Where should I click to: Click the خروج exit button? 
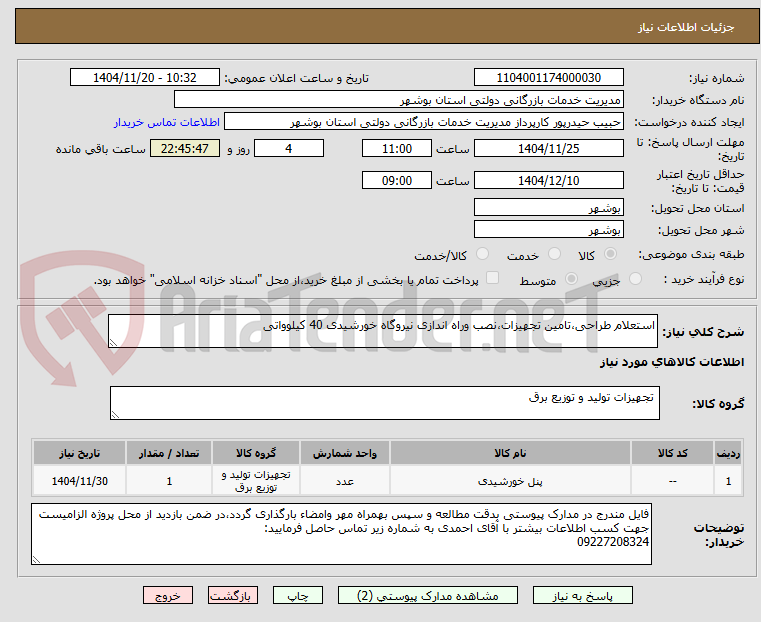coord(168,595)
